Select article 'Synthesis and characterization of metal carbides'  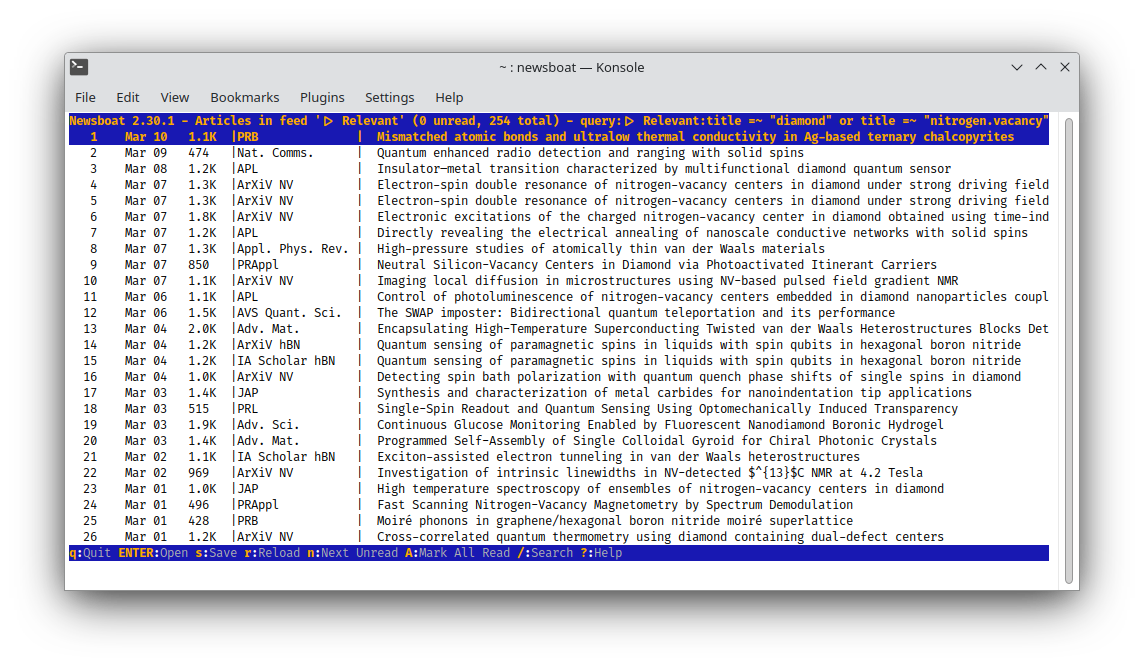[559, 393]
